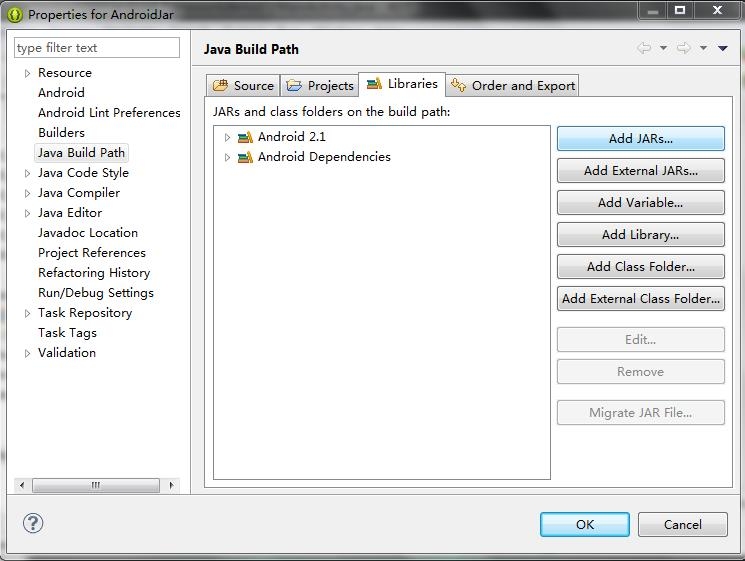Open the forward history dropdown arrow
The width and height of the screenshot is (745, 561).
pos(703,48)
